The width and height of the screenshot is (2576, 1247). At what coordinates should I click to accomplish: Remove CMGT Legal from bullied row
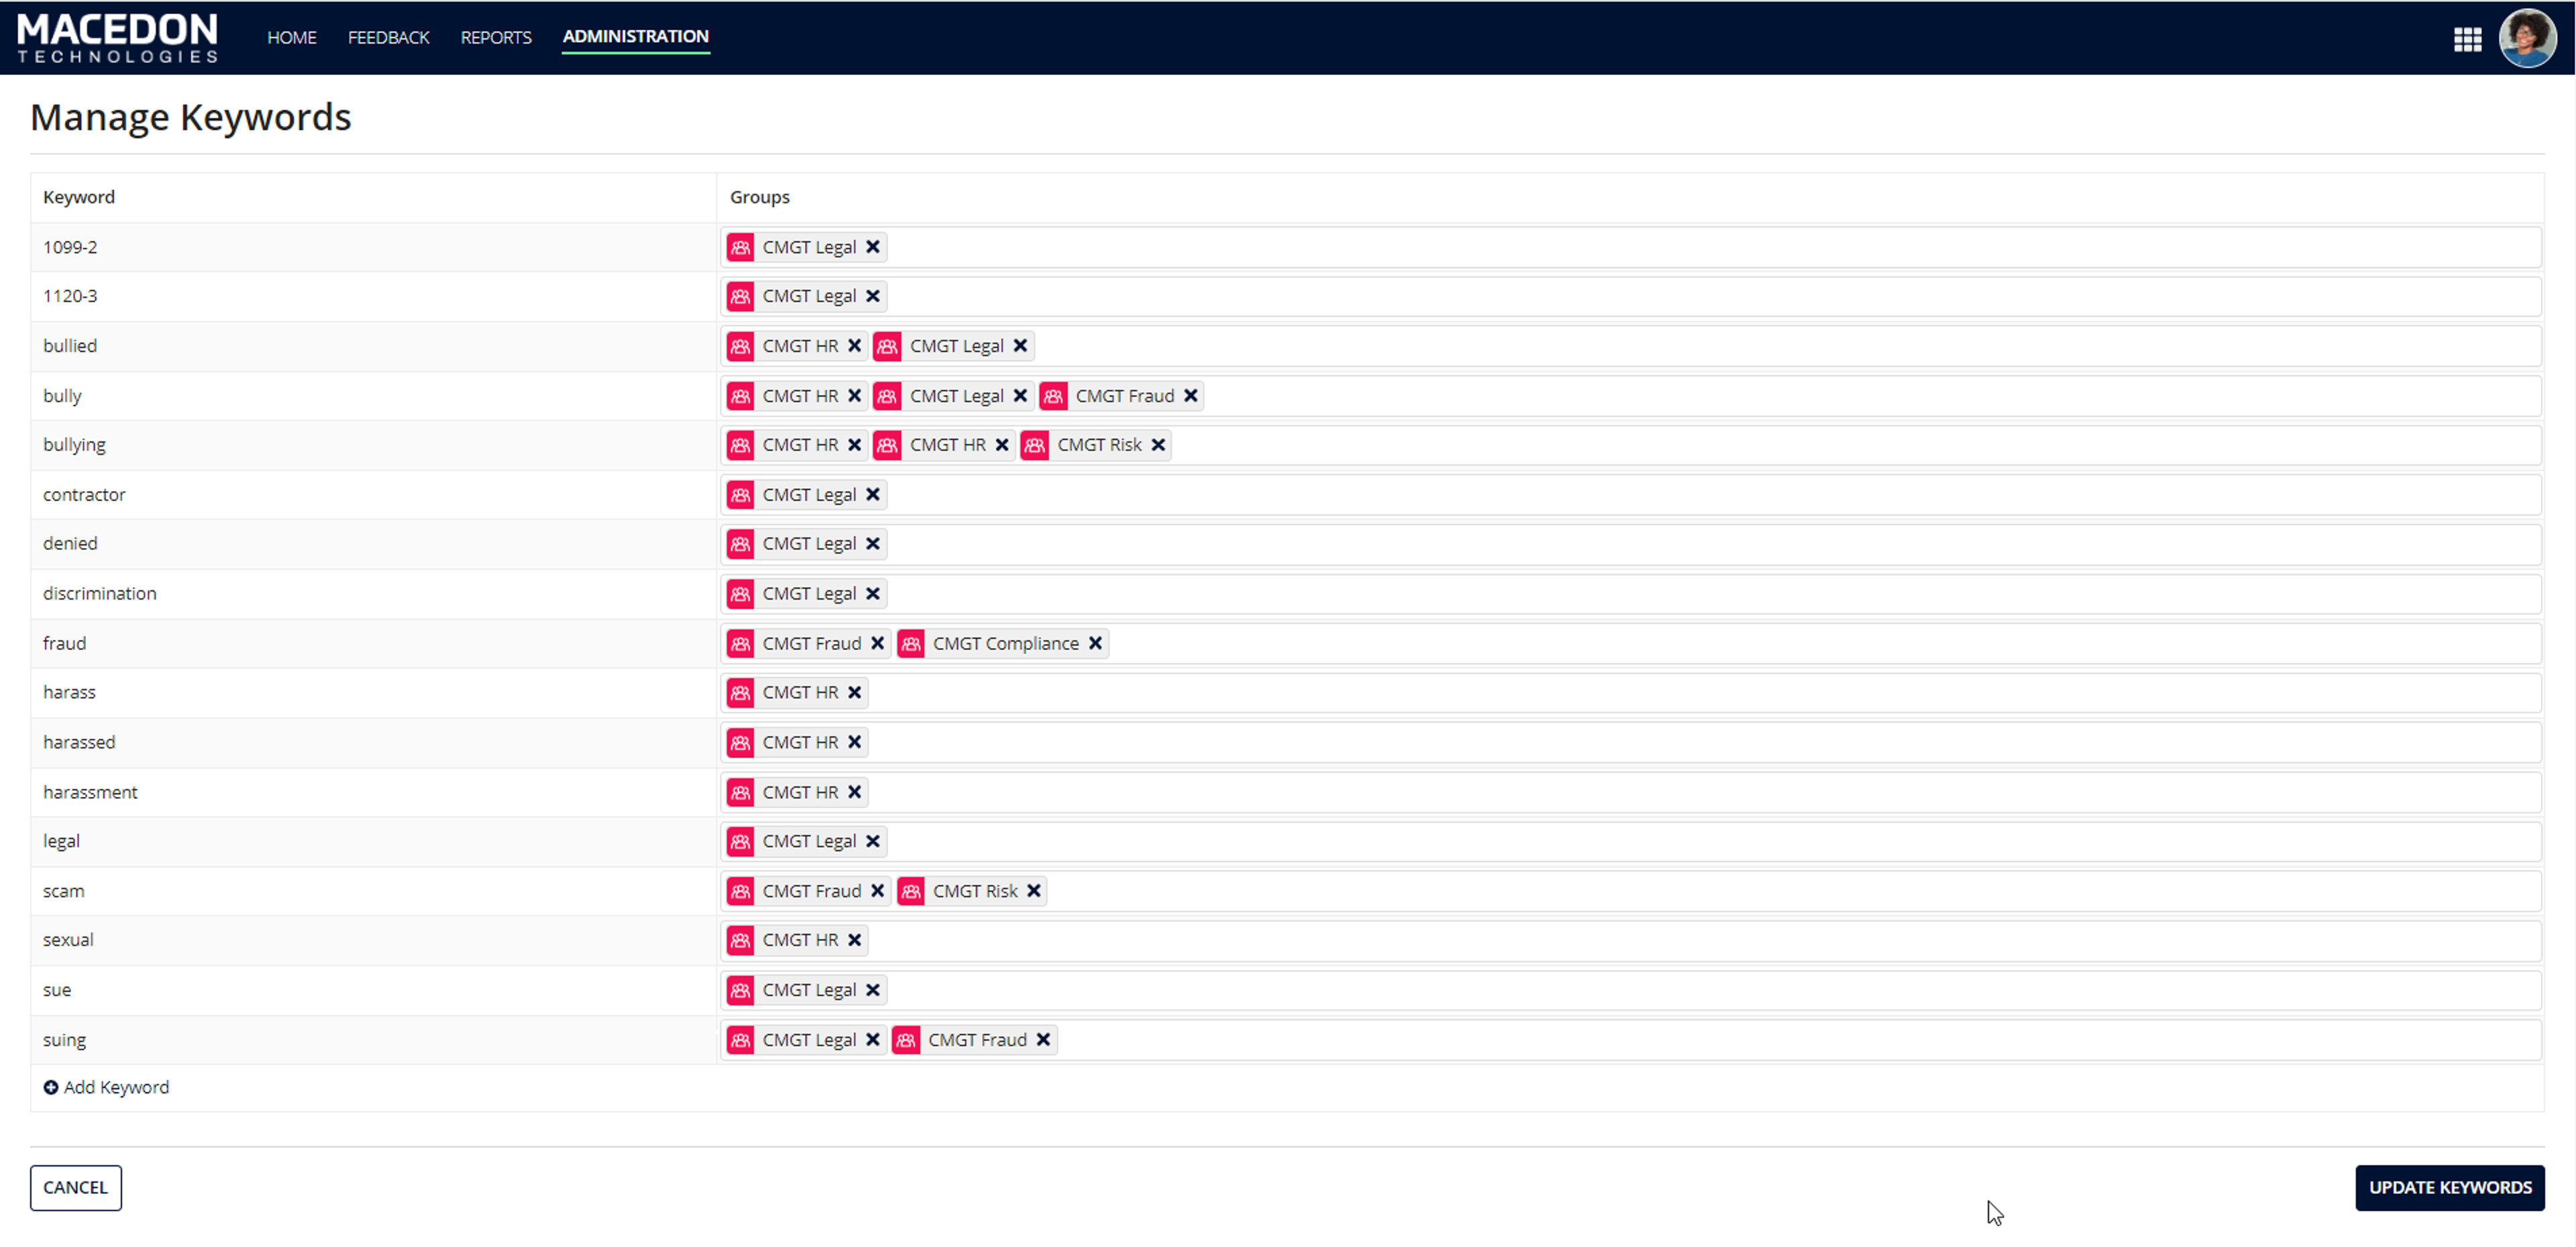click(x=1020, y=346)
